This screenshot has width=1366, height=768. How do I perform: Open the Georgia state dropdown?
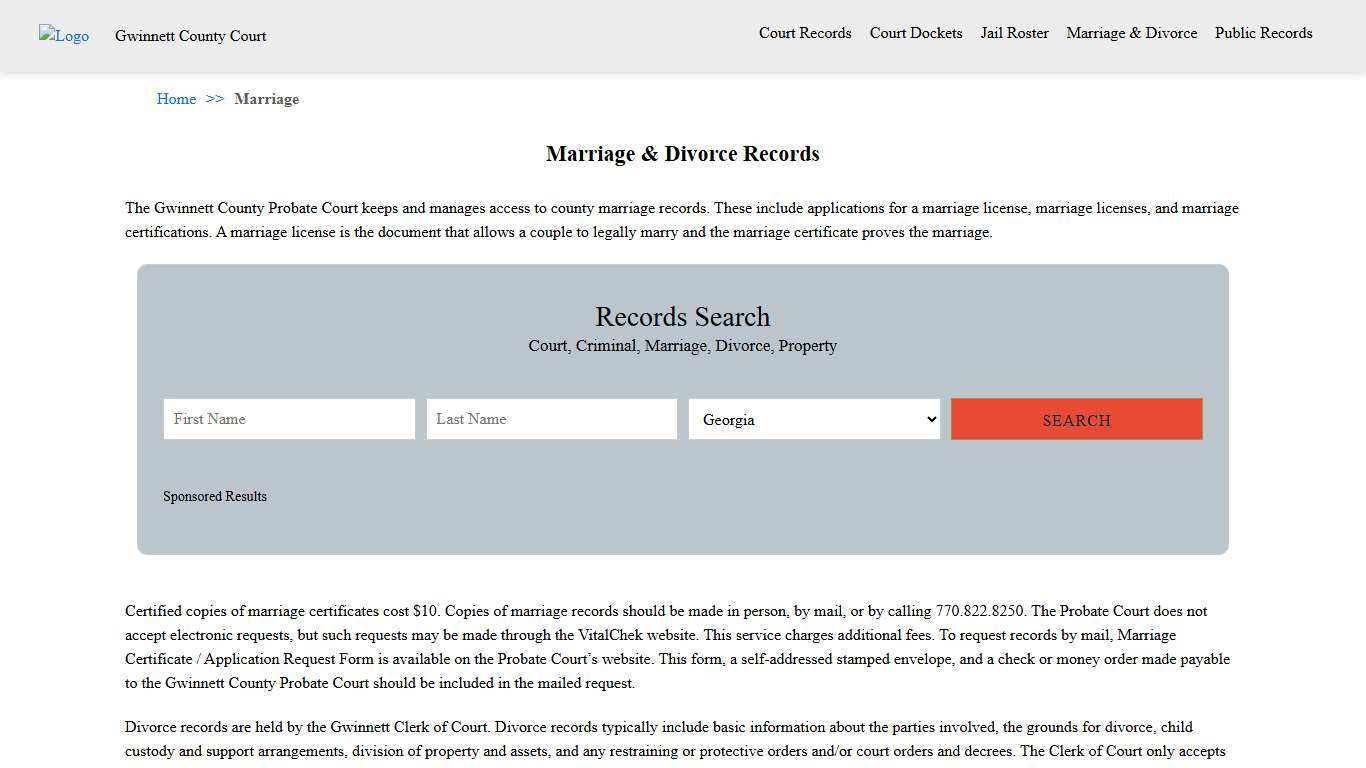pyautogui.click(x=814, y=419)
